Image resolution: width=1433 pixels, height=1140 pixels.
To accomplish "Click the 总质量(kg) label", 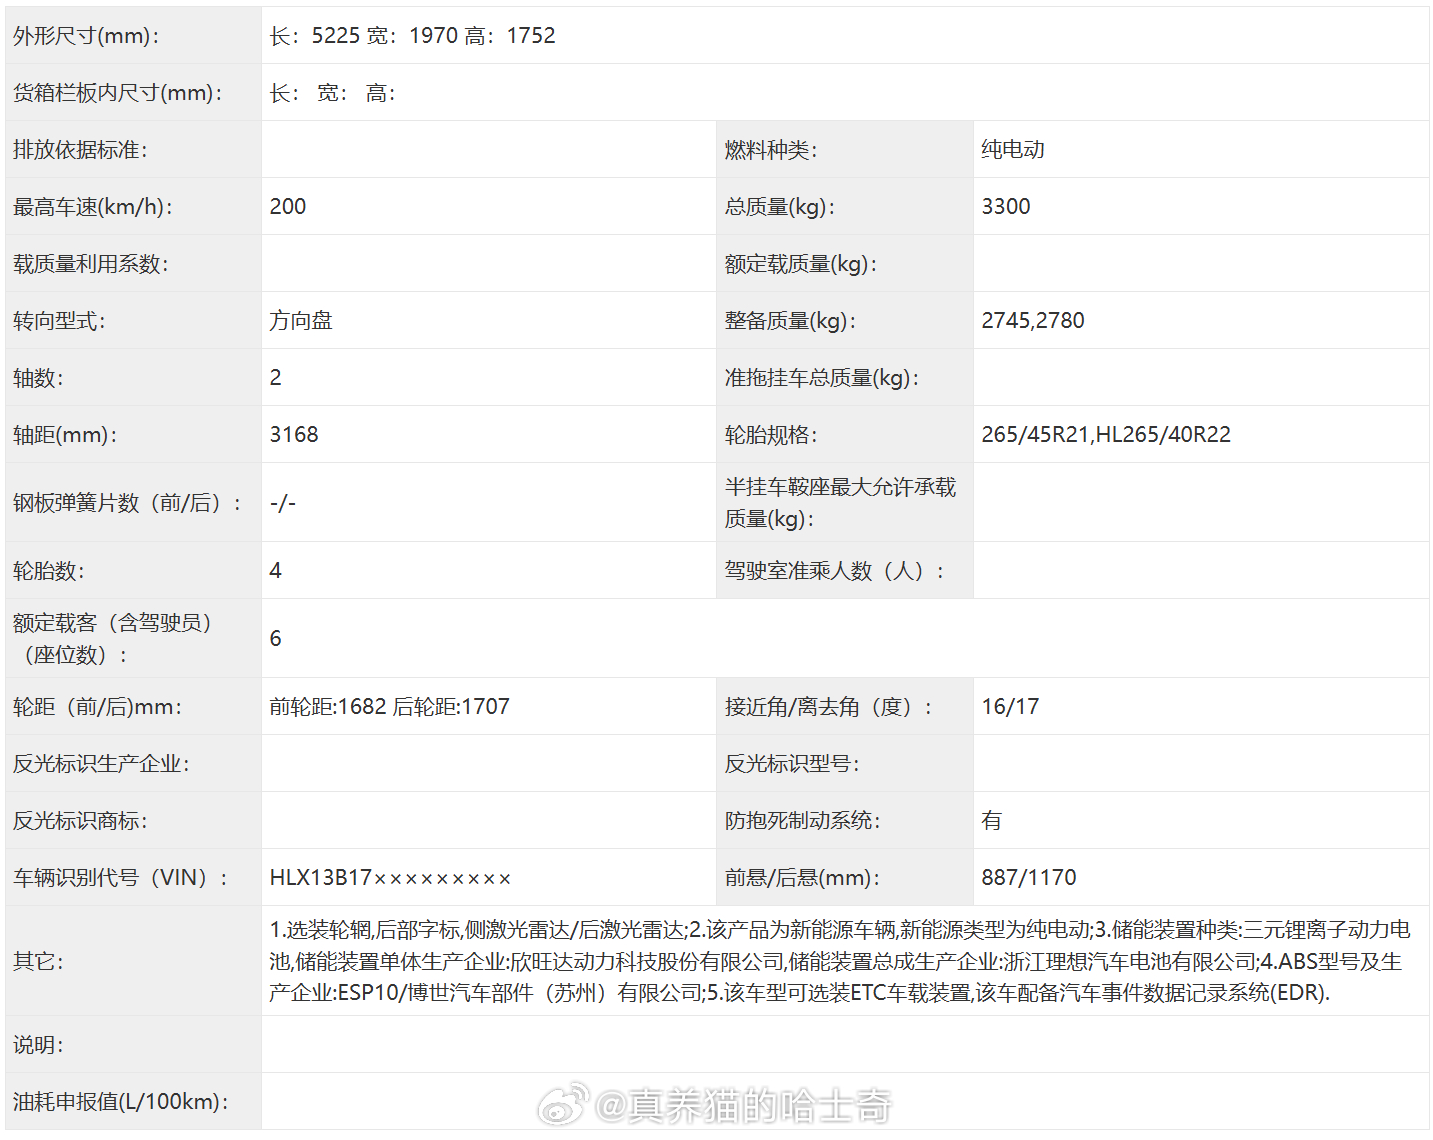I will [x=780, y=207].
